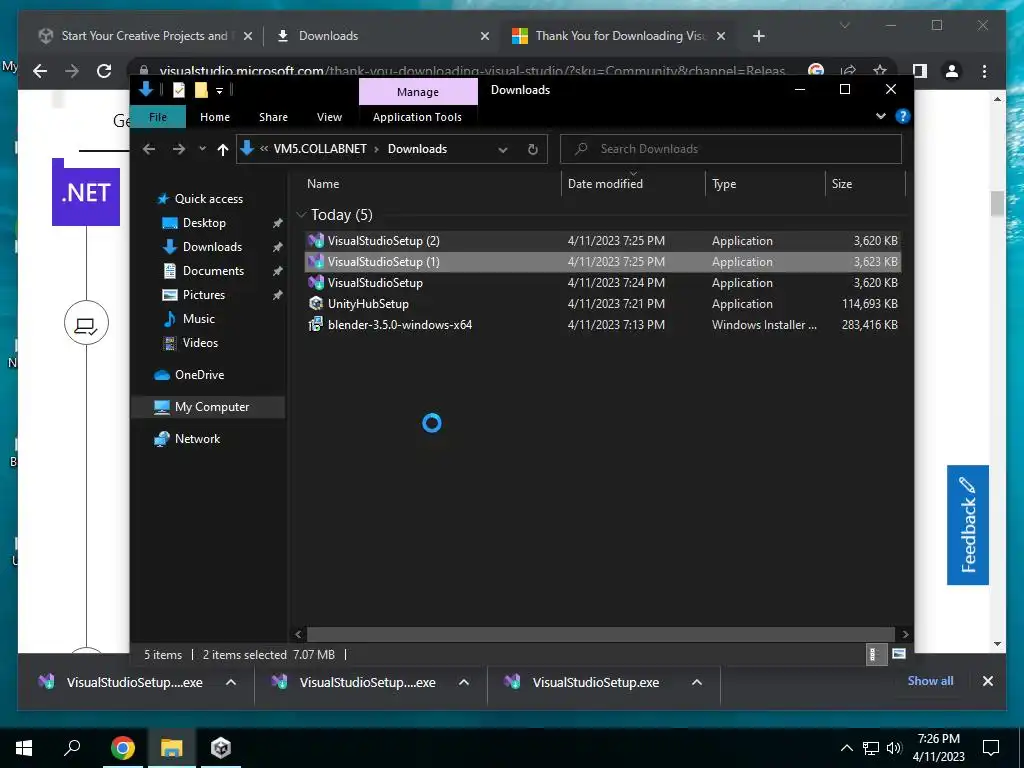Open options for second VisualStudioSetup....exe download
The height and width of the screenshot is (768, 1024).
click(464, 682)
